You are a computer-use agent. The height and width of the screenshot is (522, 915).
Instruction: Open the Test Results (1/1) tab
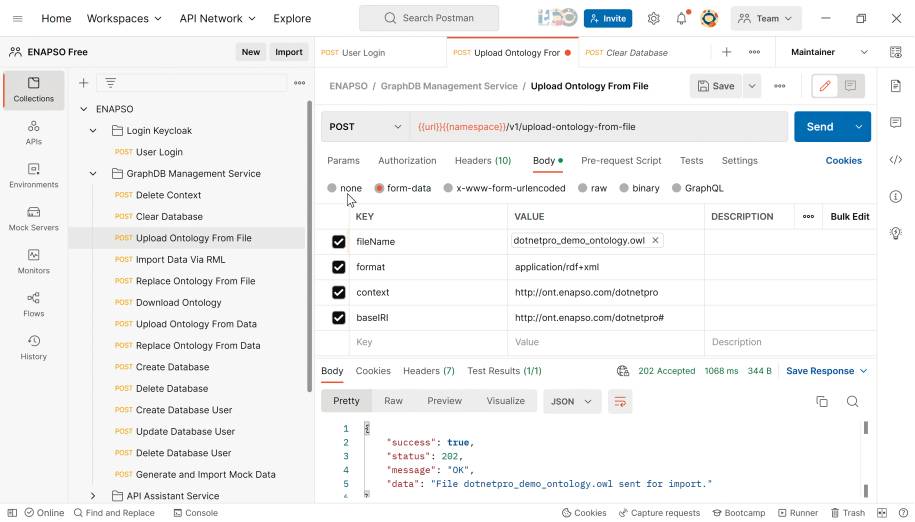point(504,371)
